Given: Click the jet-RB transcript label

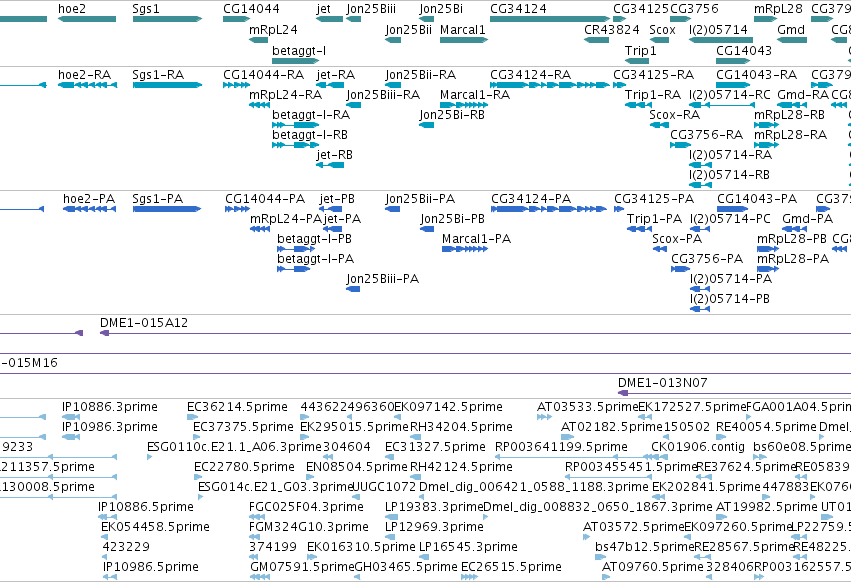Looking at the screenshot, I should tap(334, 155).
